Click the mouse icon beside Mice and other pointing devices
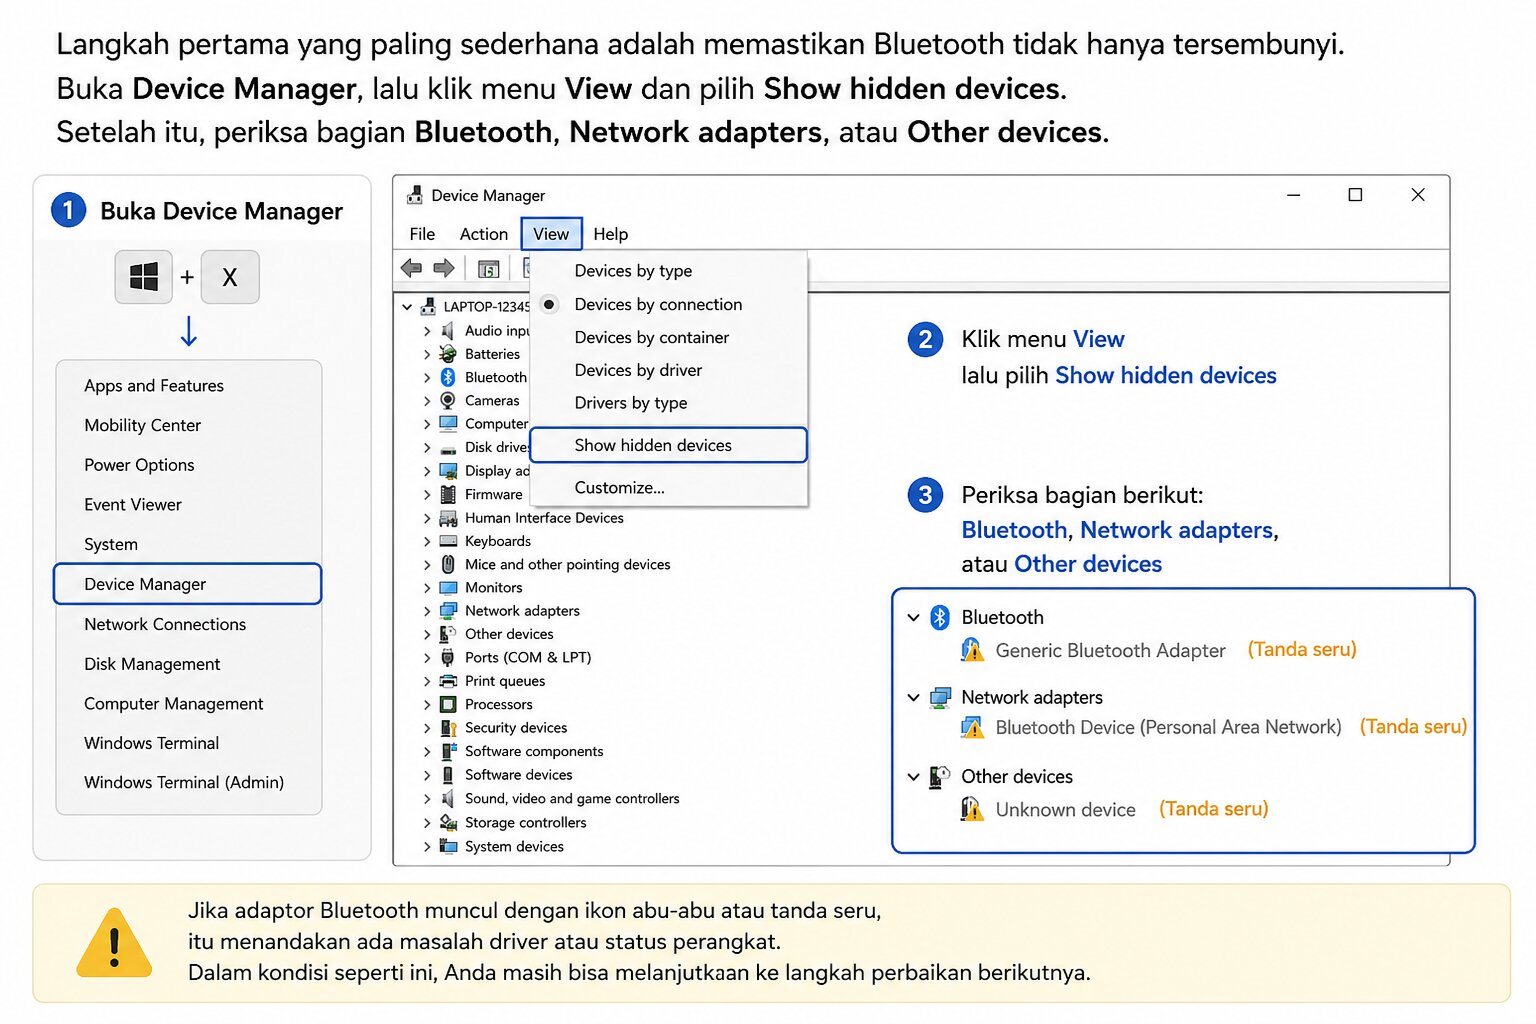Viewport: 1536px width, 1024px height. point(448,564)
